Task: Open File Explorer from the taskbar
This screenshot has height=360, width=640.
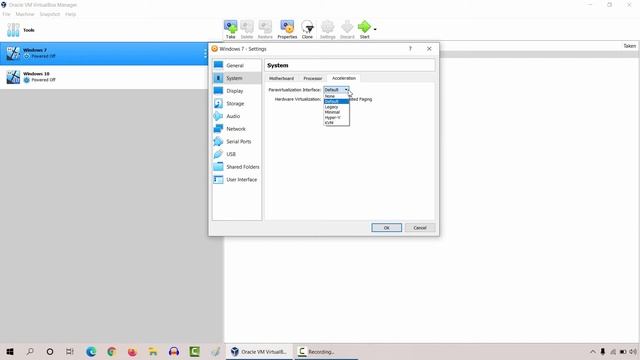Action: [x=153, y=351]
